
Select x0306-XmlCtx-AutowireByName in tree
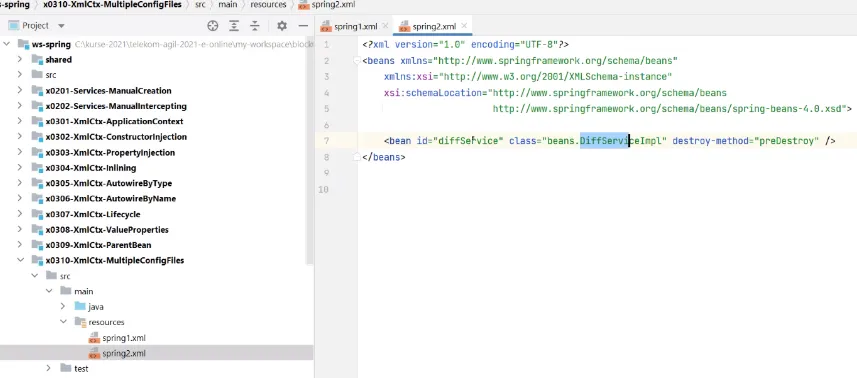coord(110,198)
